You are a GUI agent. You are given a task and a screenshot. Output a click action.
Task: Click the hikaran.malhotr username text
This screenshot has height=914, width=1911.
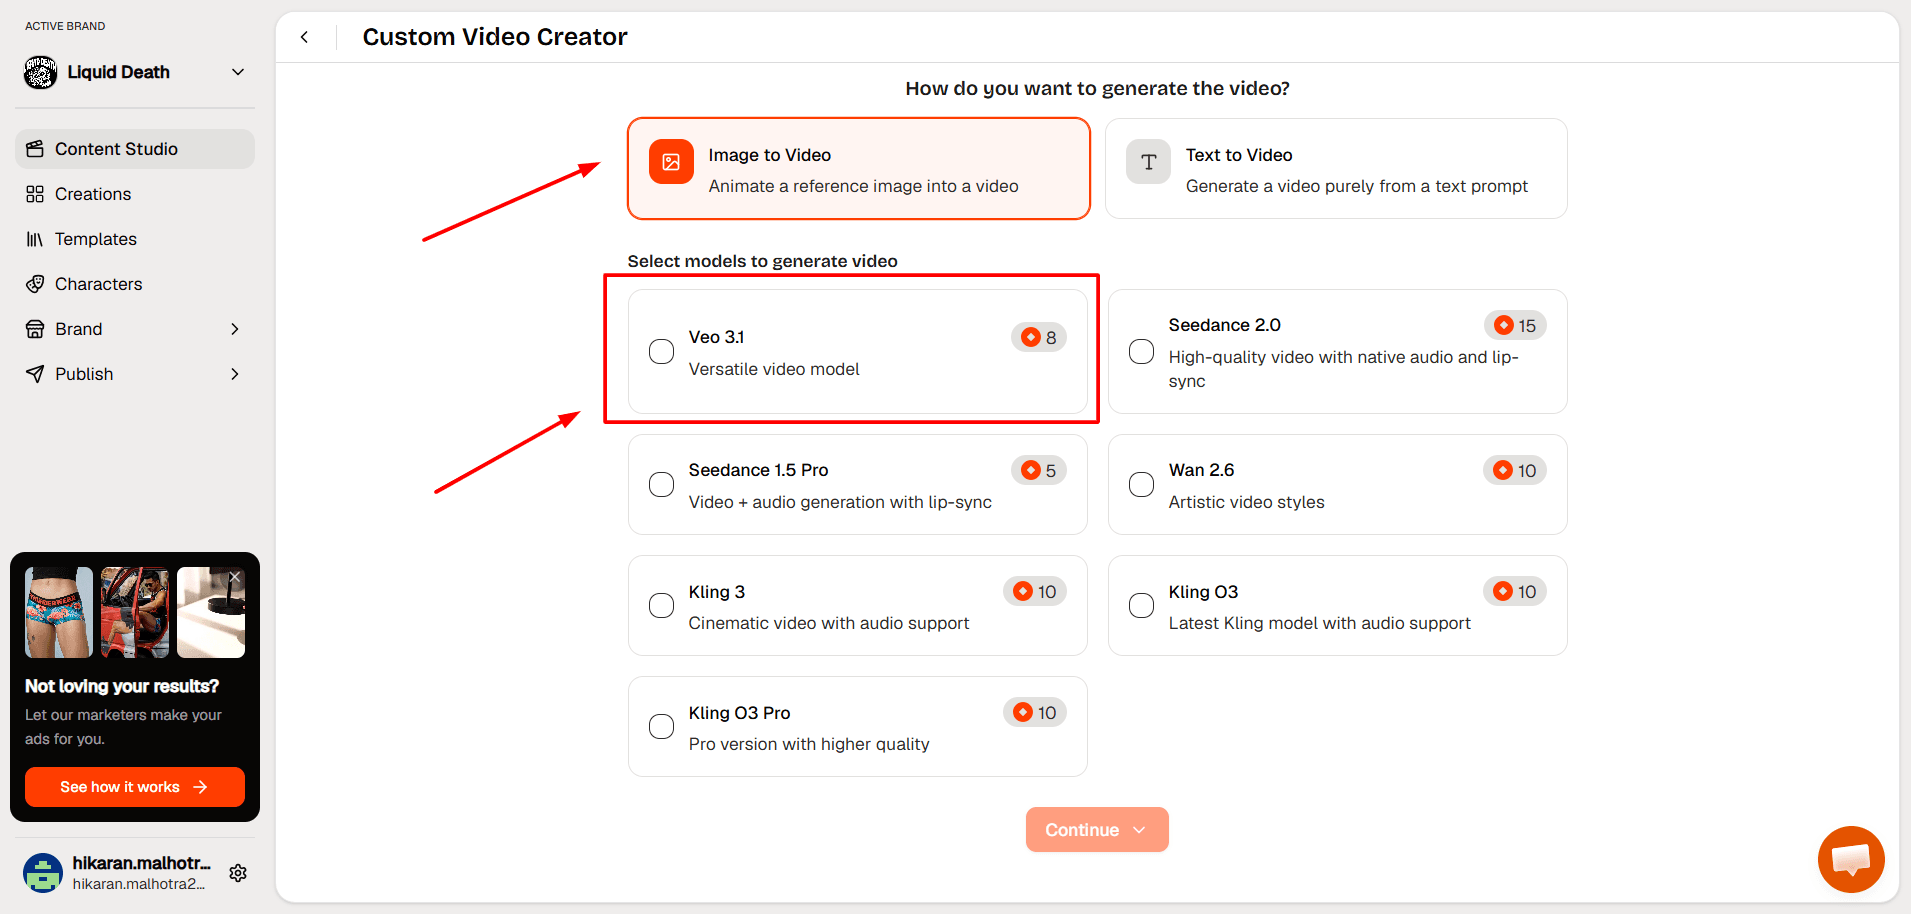[x=141, y=863]
